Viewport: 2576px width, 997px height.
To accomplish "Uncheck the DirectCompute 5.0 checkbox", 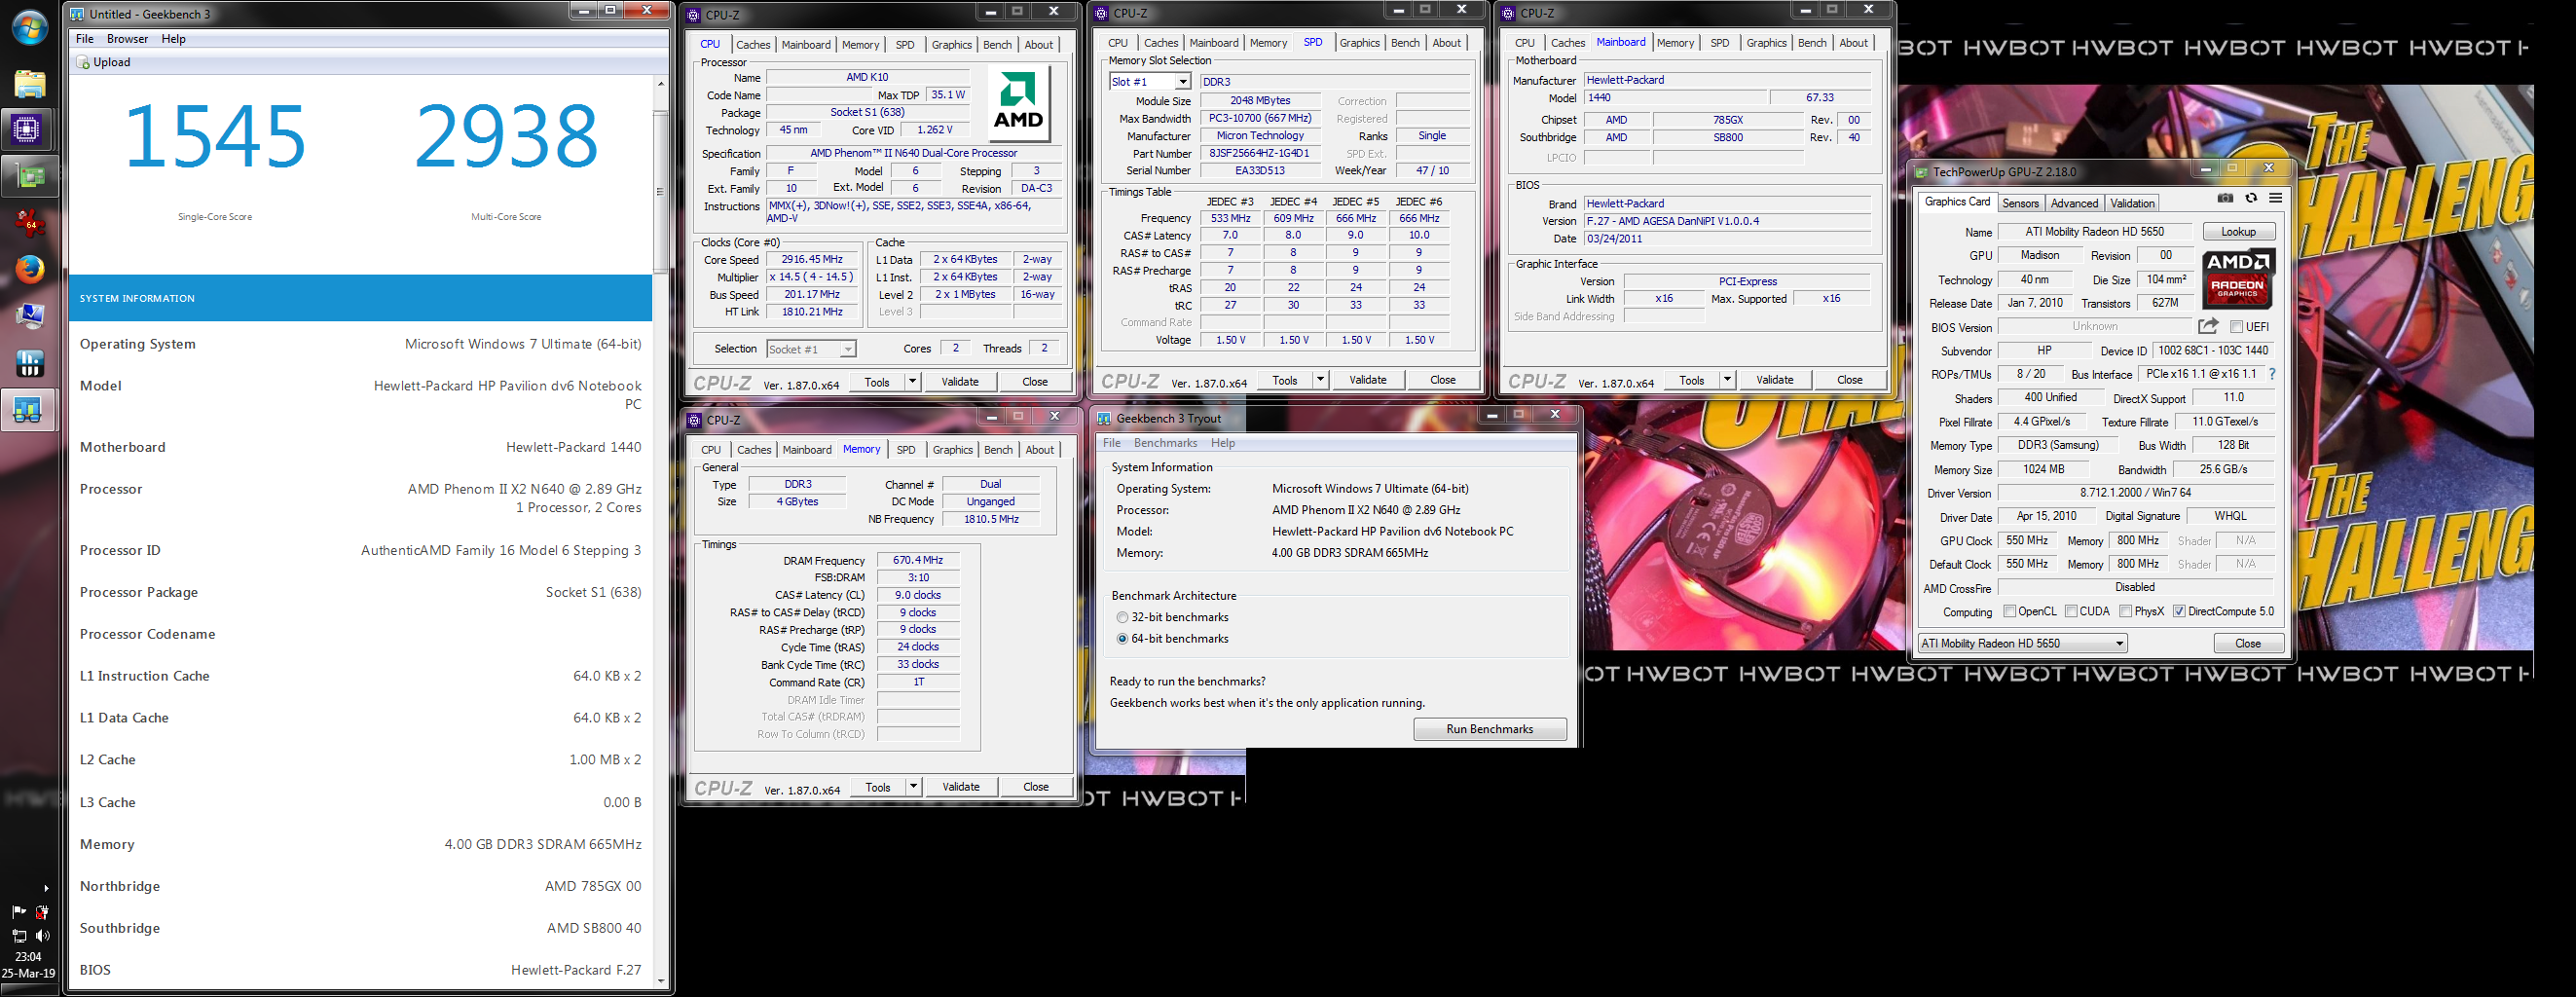I will (x=2179, y=611).
